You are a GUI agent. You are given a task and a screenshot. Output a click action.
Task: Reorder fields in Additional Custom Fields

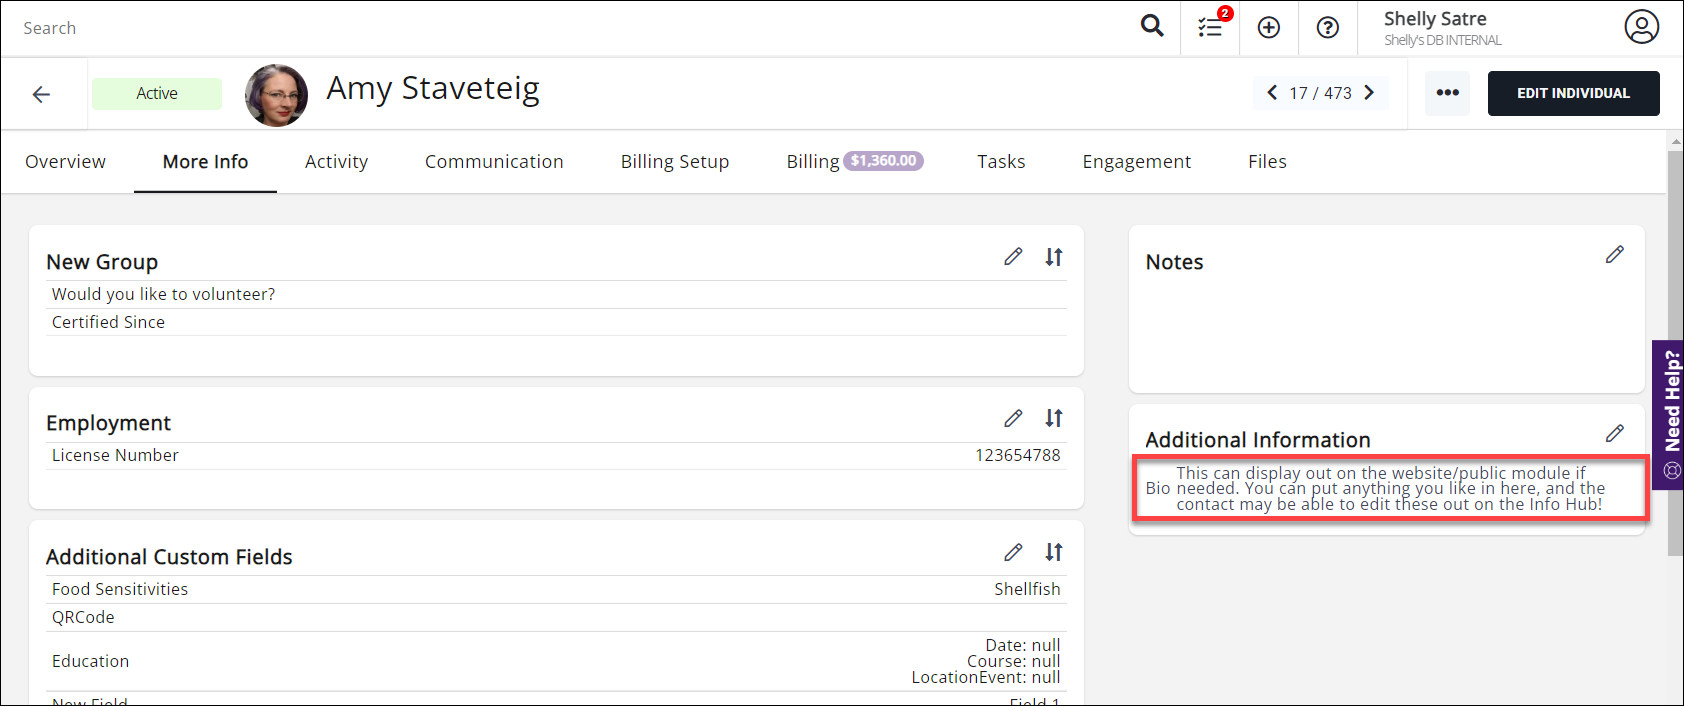1054,552
